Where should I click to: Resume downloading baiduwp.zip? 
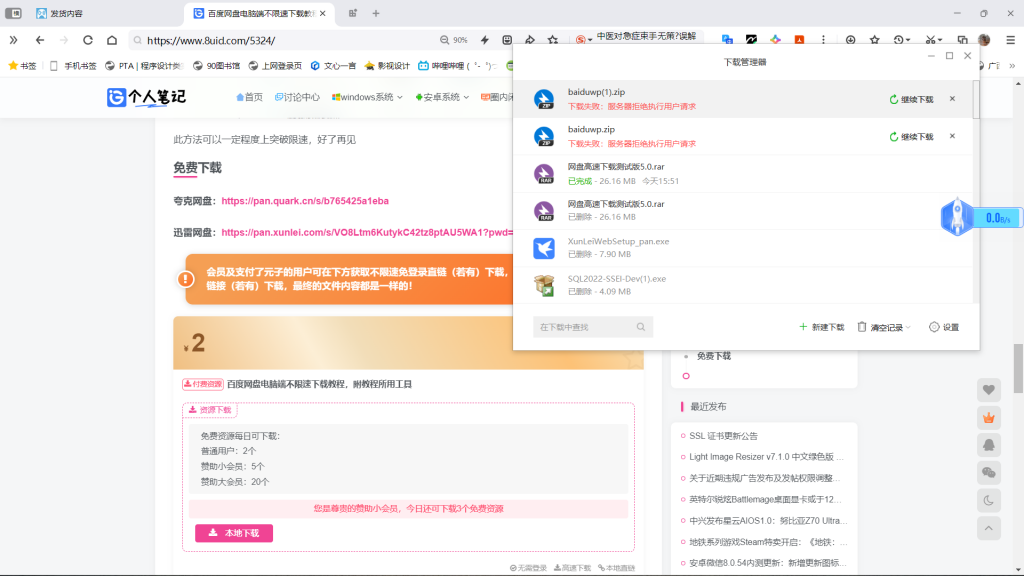[912, 136]
